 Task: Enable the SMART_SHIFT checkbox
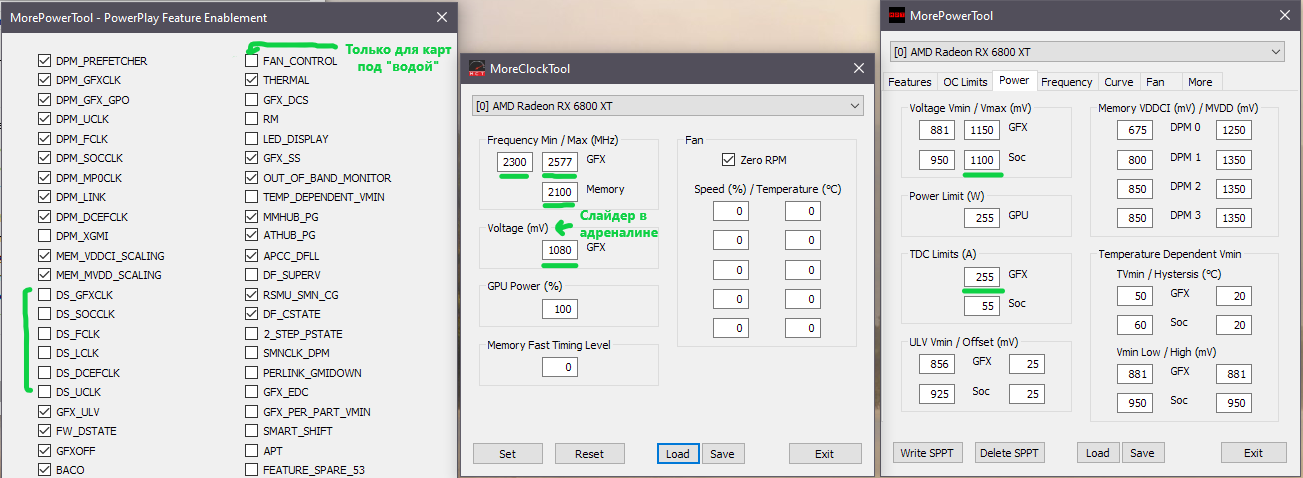(x=251, y=432)
